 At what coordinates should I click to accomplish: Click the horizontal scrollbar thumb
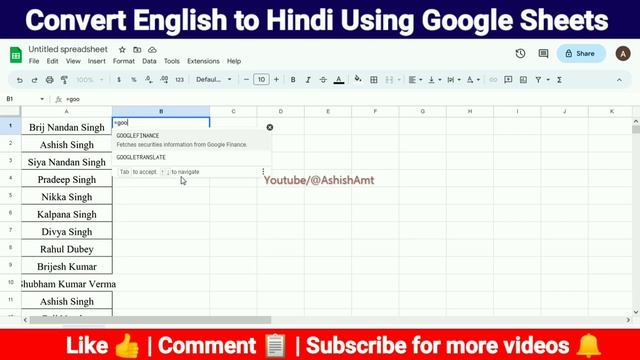click(x=150, y=320)
